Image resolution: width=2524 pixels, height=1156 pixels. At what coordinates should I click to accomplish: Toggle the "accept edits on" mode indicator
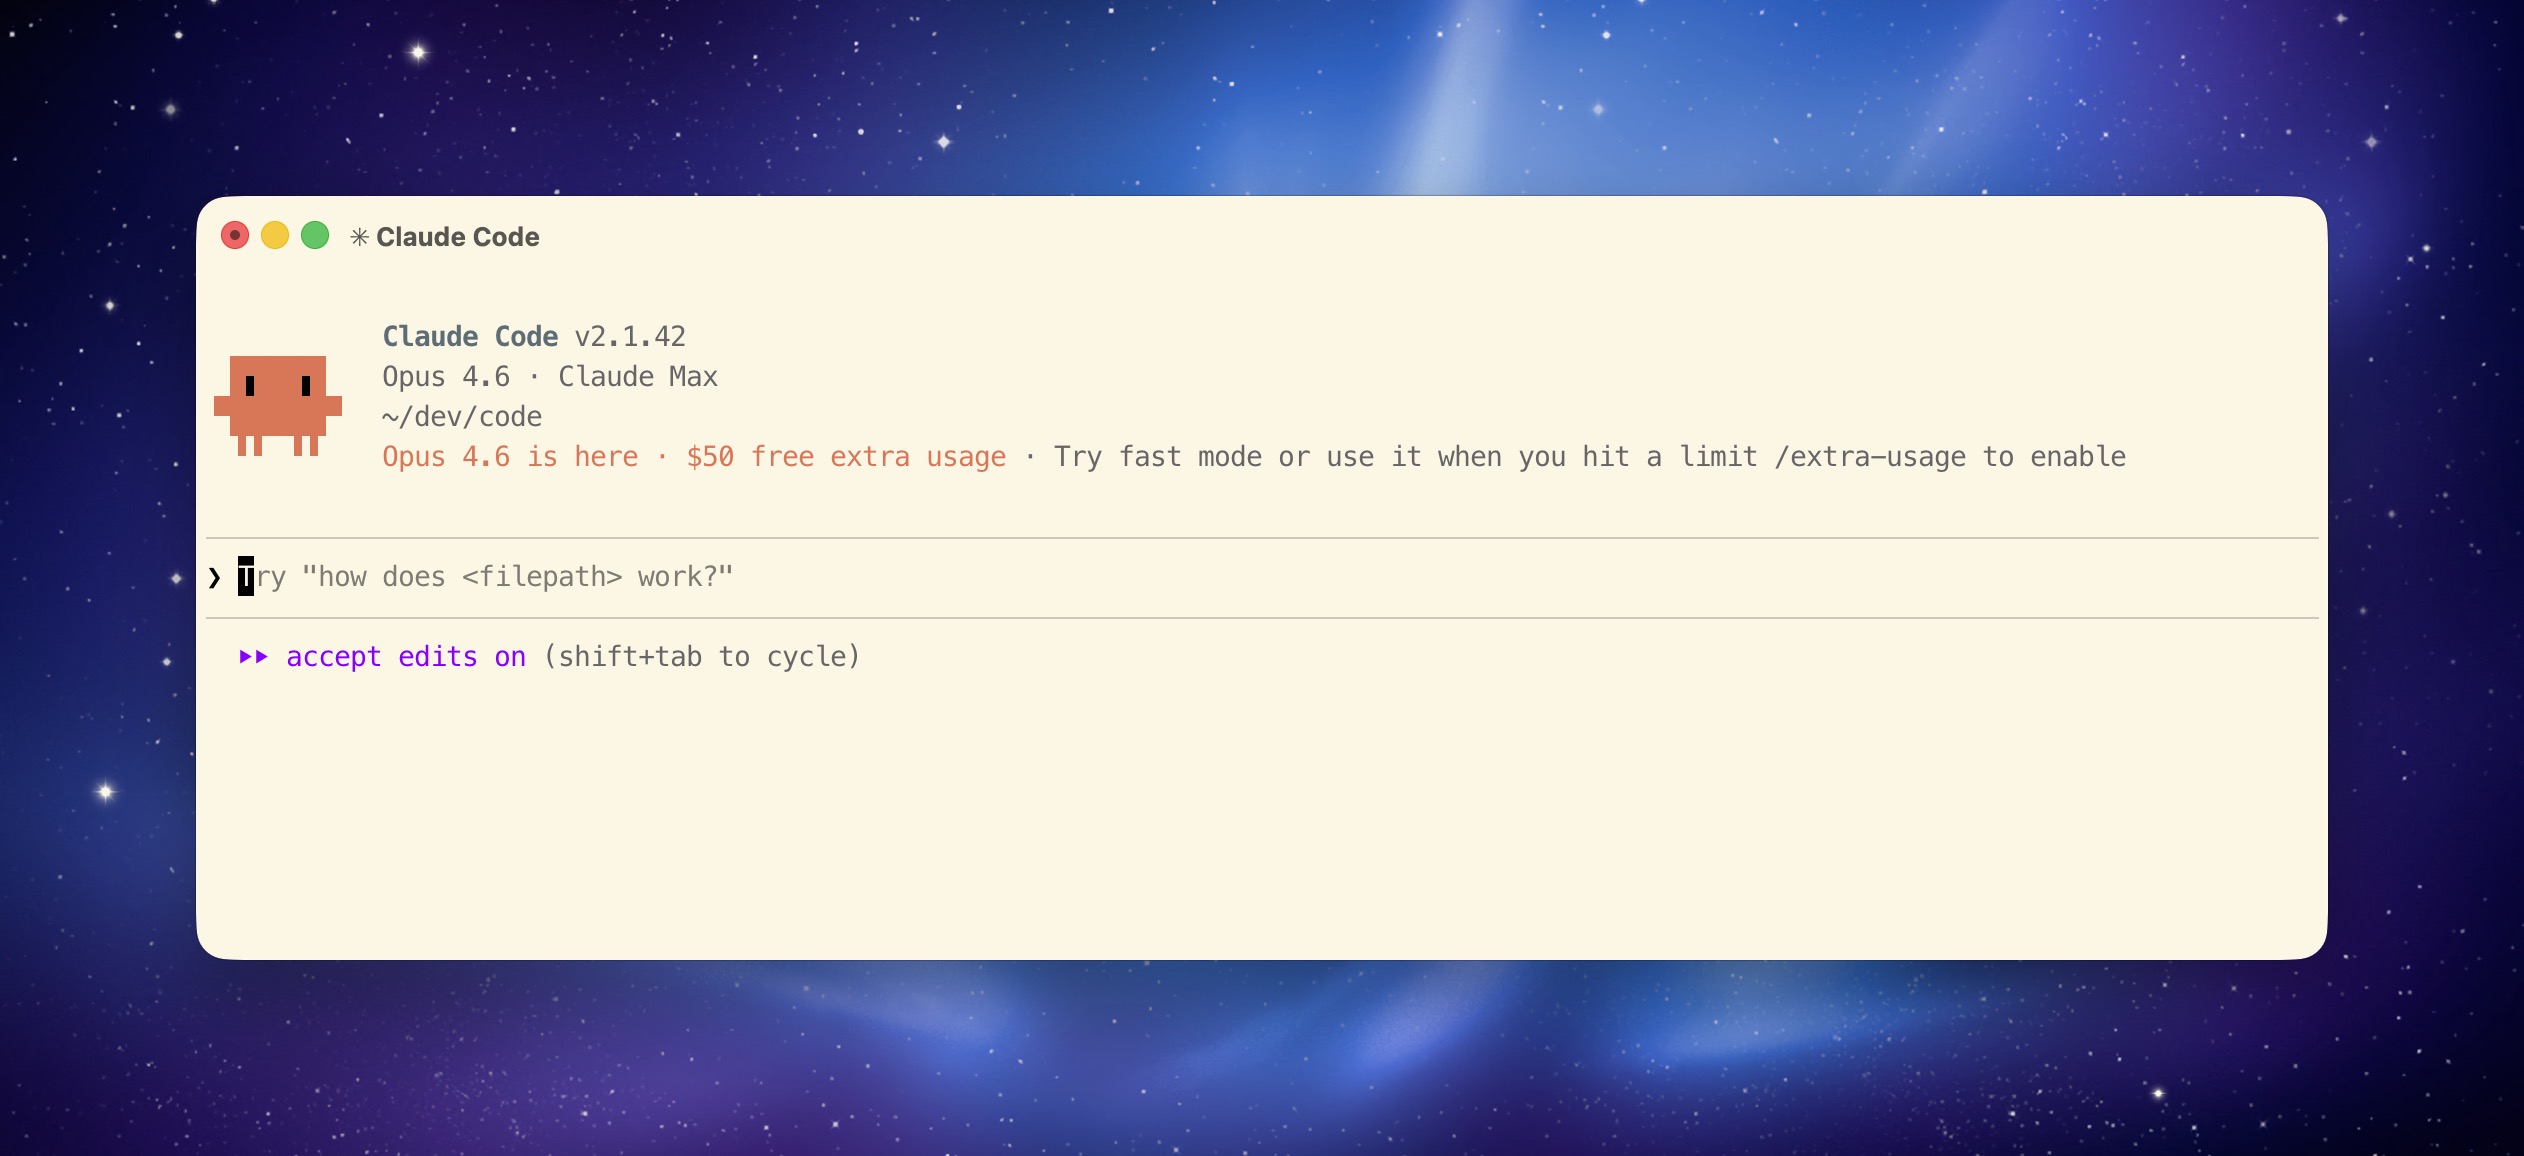[405, 657]
